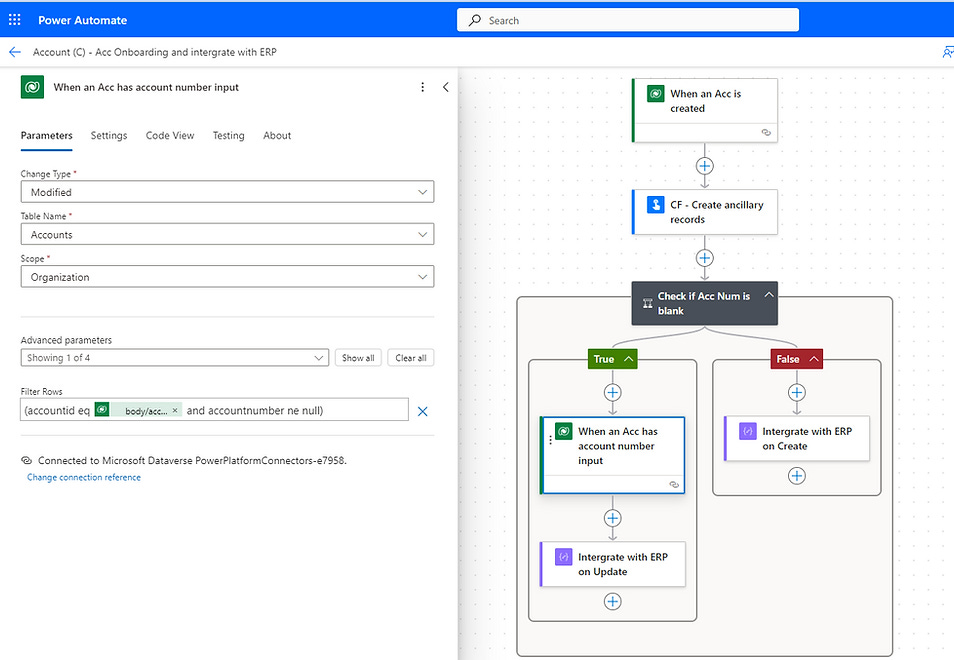
Task: Click into the Filter Rows expression field
Action: [x=214, y=410]
